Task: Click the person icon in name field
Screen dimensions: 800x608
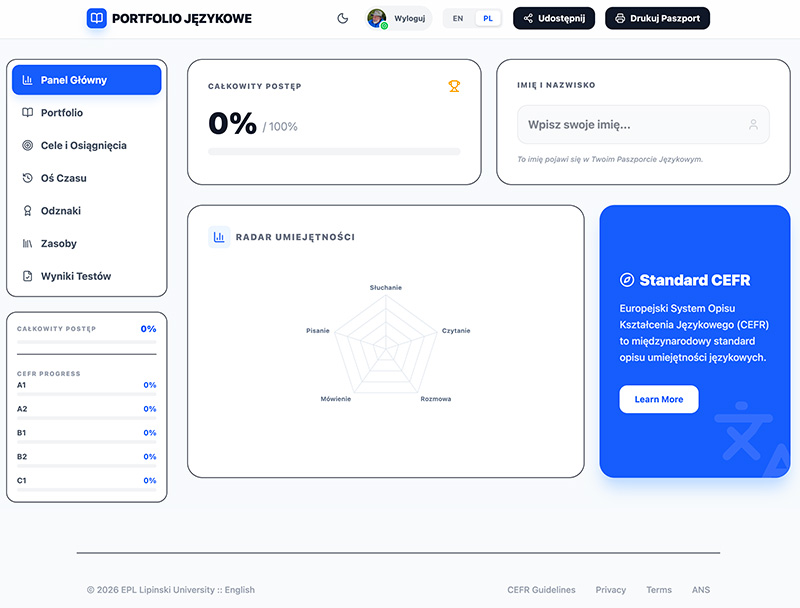Action: point(753,125)
